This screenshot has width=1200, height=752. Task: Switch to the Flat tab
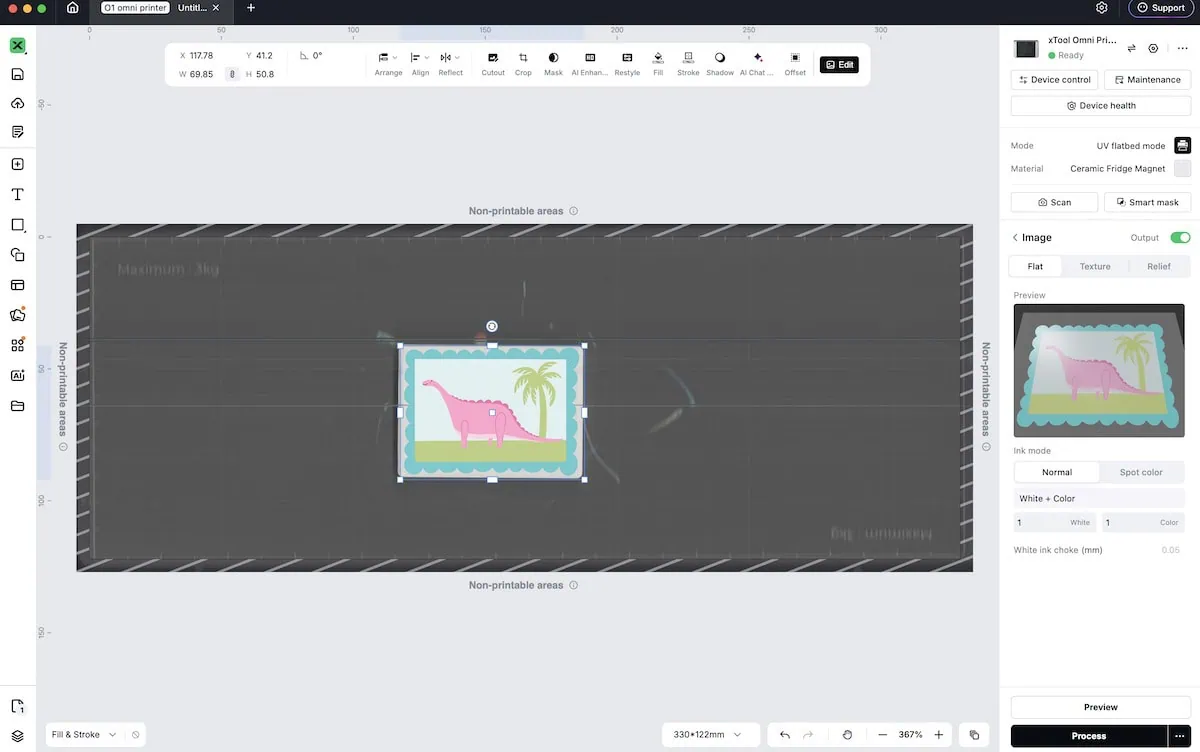pyautogui.click(x=1035, y=266)
